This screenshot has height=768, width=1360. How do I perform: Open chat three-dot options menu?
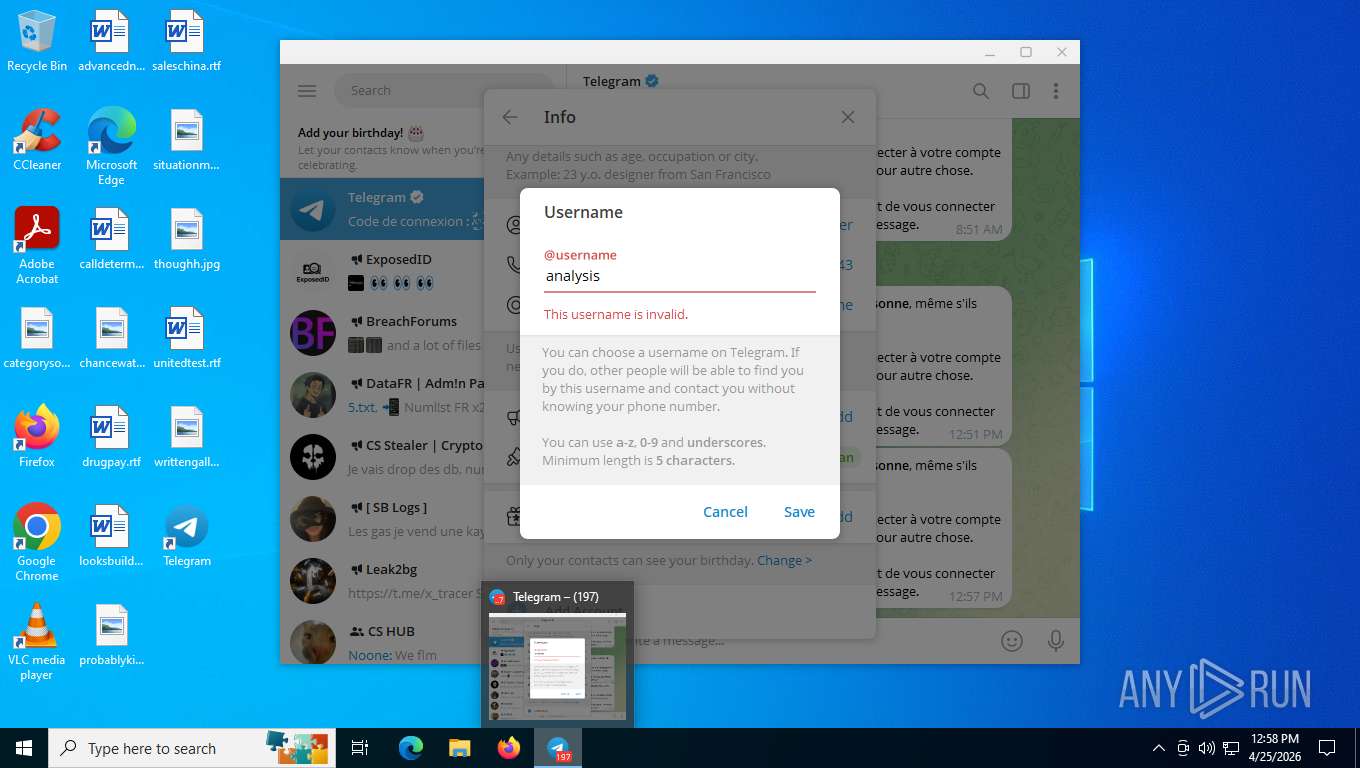pyautogui.click(x=1056, y=91)
